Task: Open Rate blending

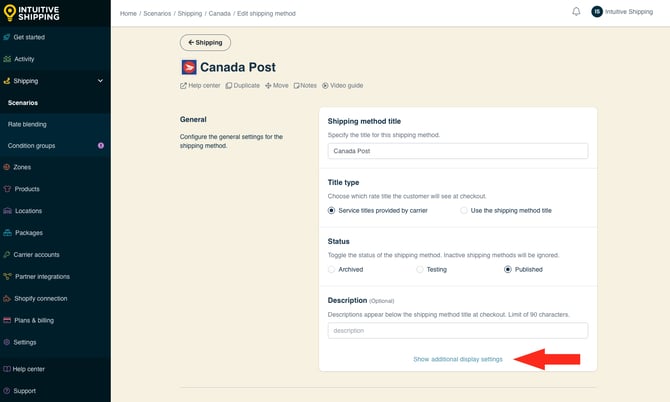Action: (27, 124)
